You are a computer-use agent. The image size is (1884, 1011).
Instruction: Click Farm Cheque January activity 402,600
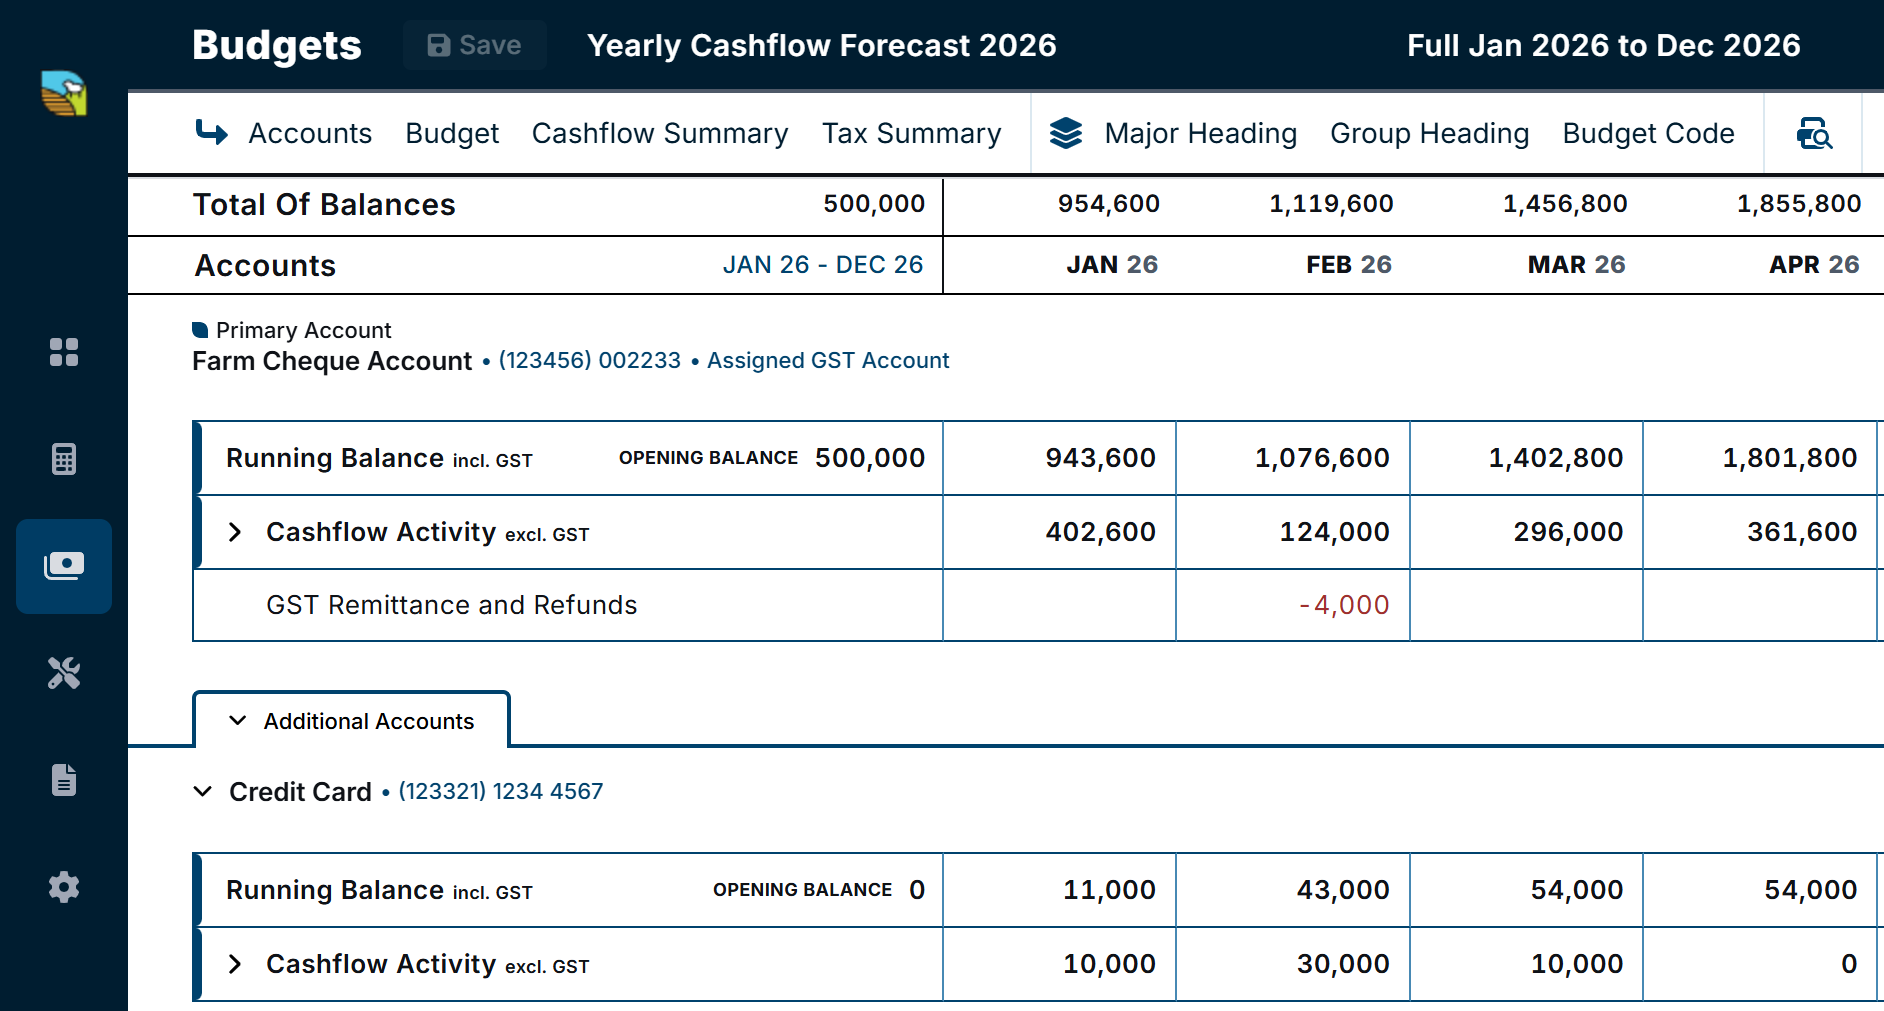pyautogui.click(x=1059, y=532)
